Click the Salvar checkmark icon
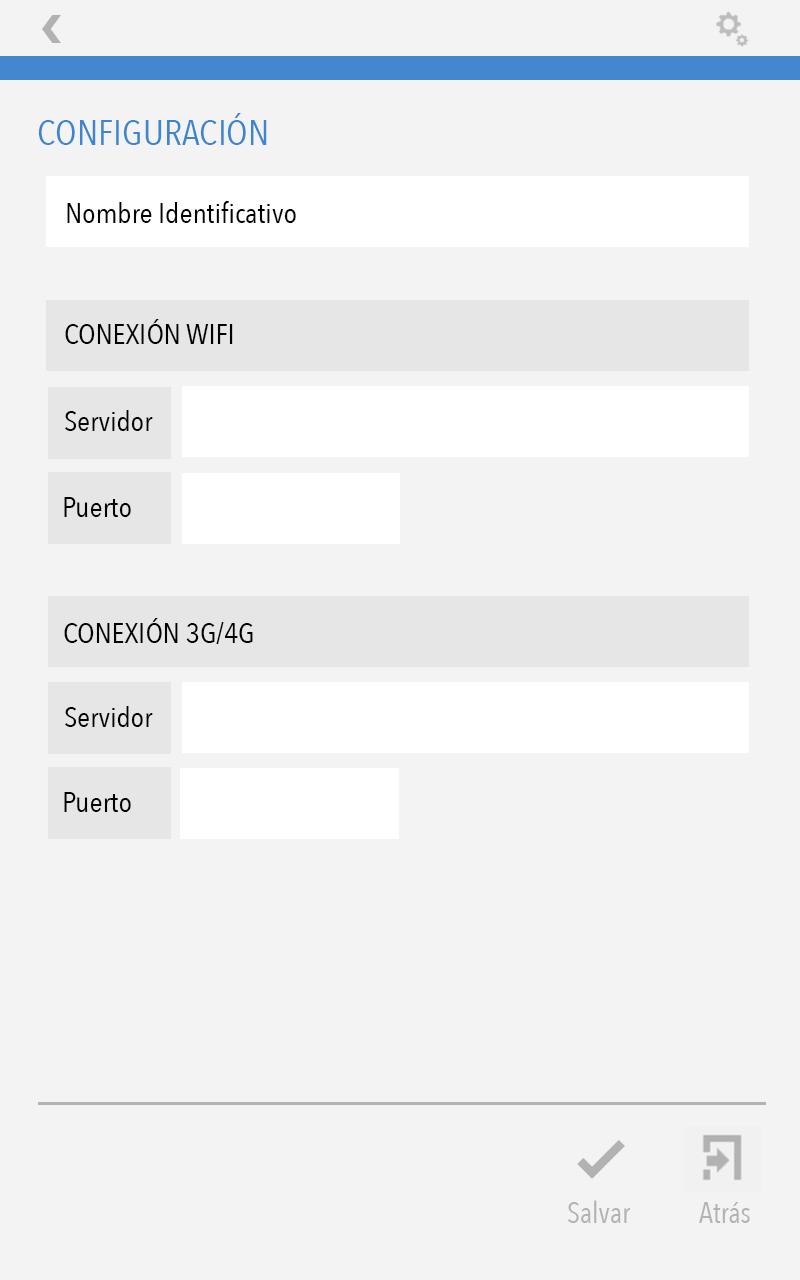The width and height of the screenshot is (800, 1280). click(600, 1160)
